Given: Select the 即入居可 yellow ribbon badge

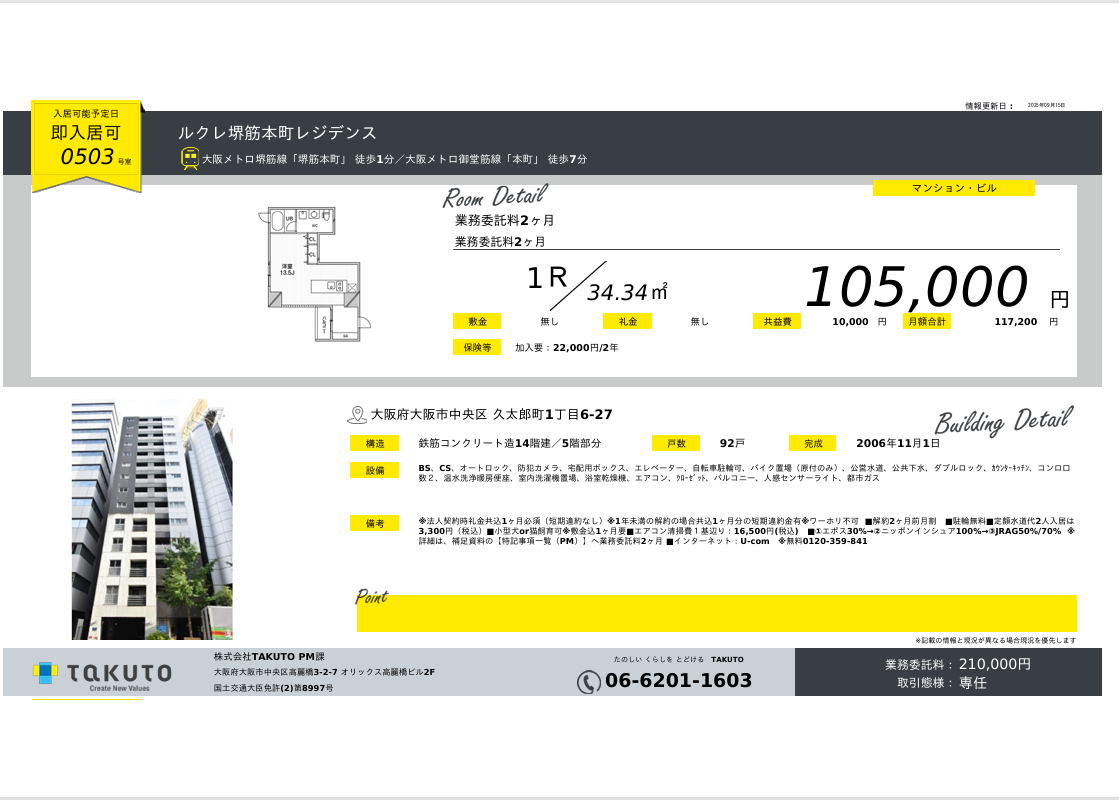Looking at the screenshot, I should [87, 143].
